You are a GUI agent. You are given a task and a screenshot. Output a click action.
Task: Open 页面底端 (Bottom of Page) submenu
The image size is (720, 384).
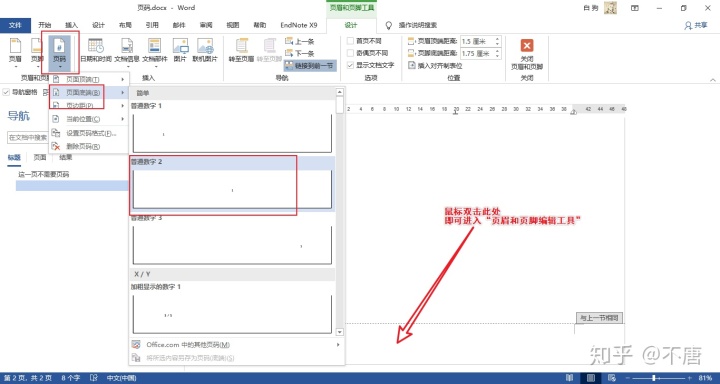point(88,93)
